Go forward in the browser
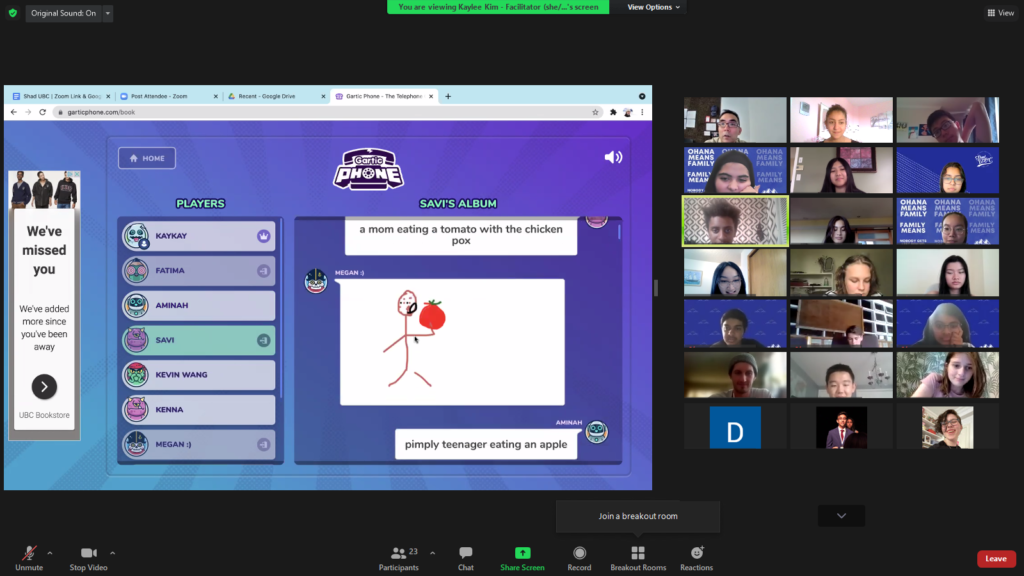Image resolution: width=1024 pixels, height=576 pixels. (28, 112)
